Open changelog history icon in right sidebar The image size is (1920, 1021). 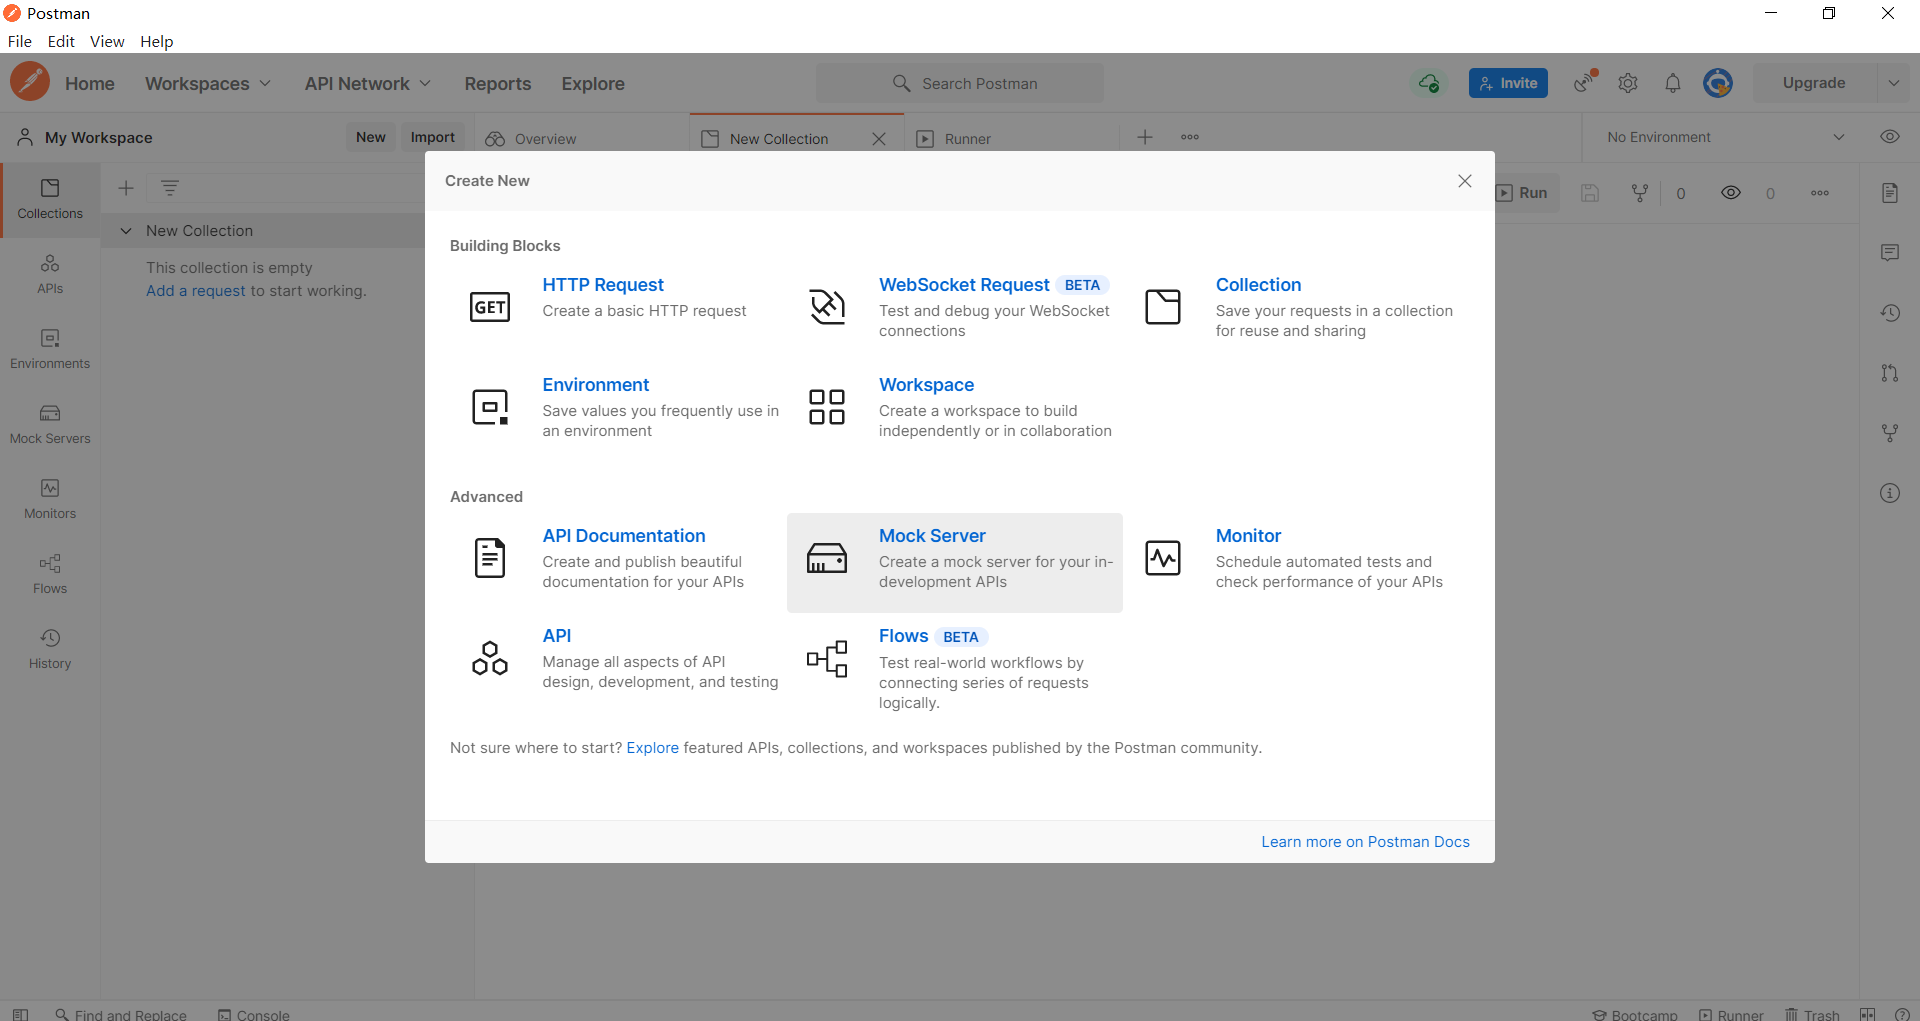tap(1890, 313)
